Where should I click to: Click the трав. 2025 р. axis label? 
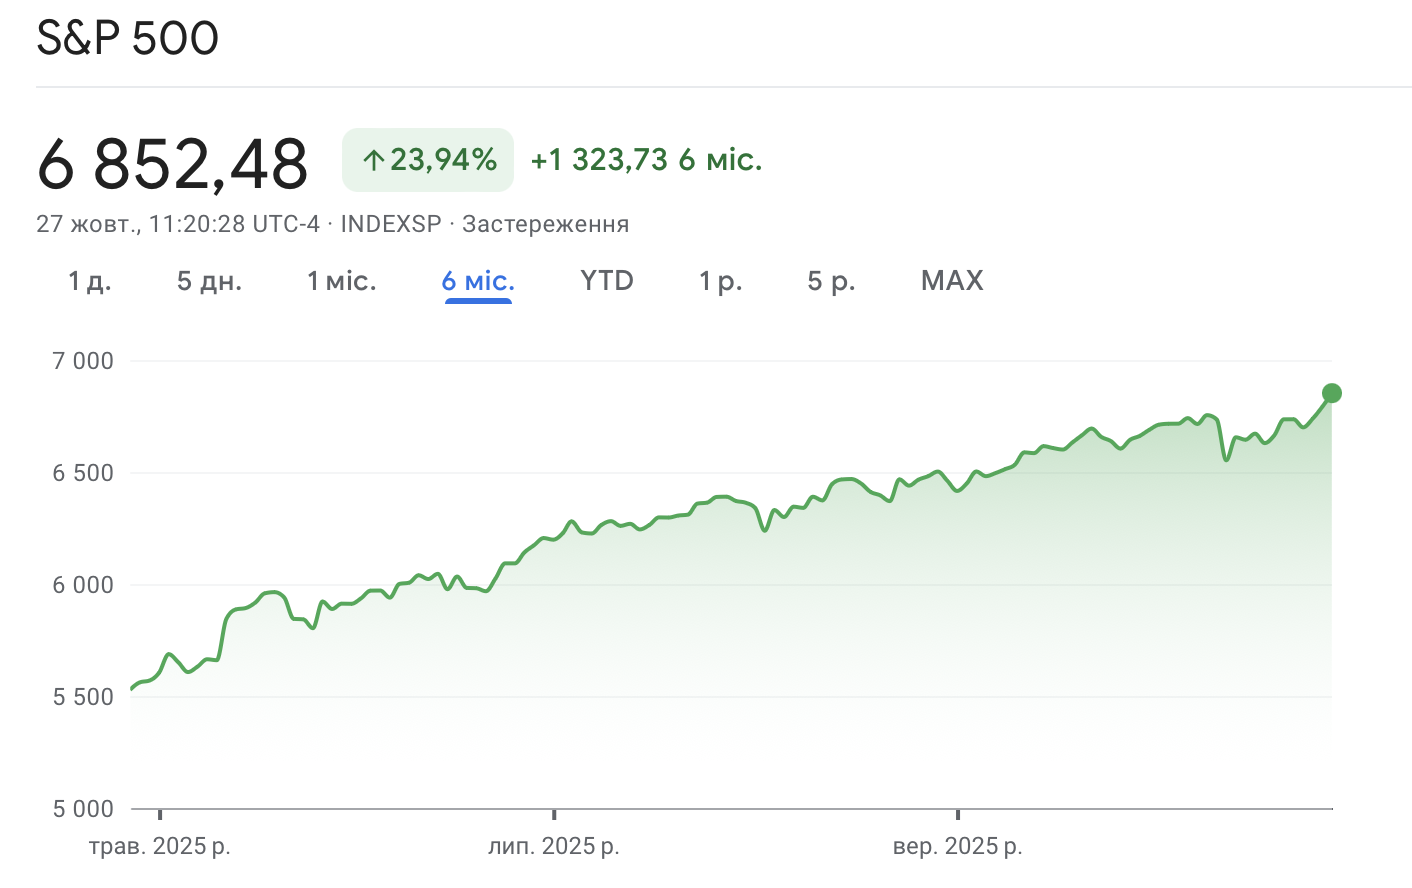[x=160, y=846]
